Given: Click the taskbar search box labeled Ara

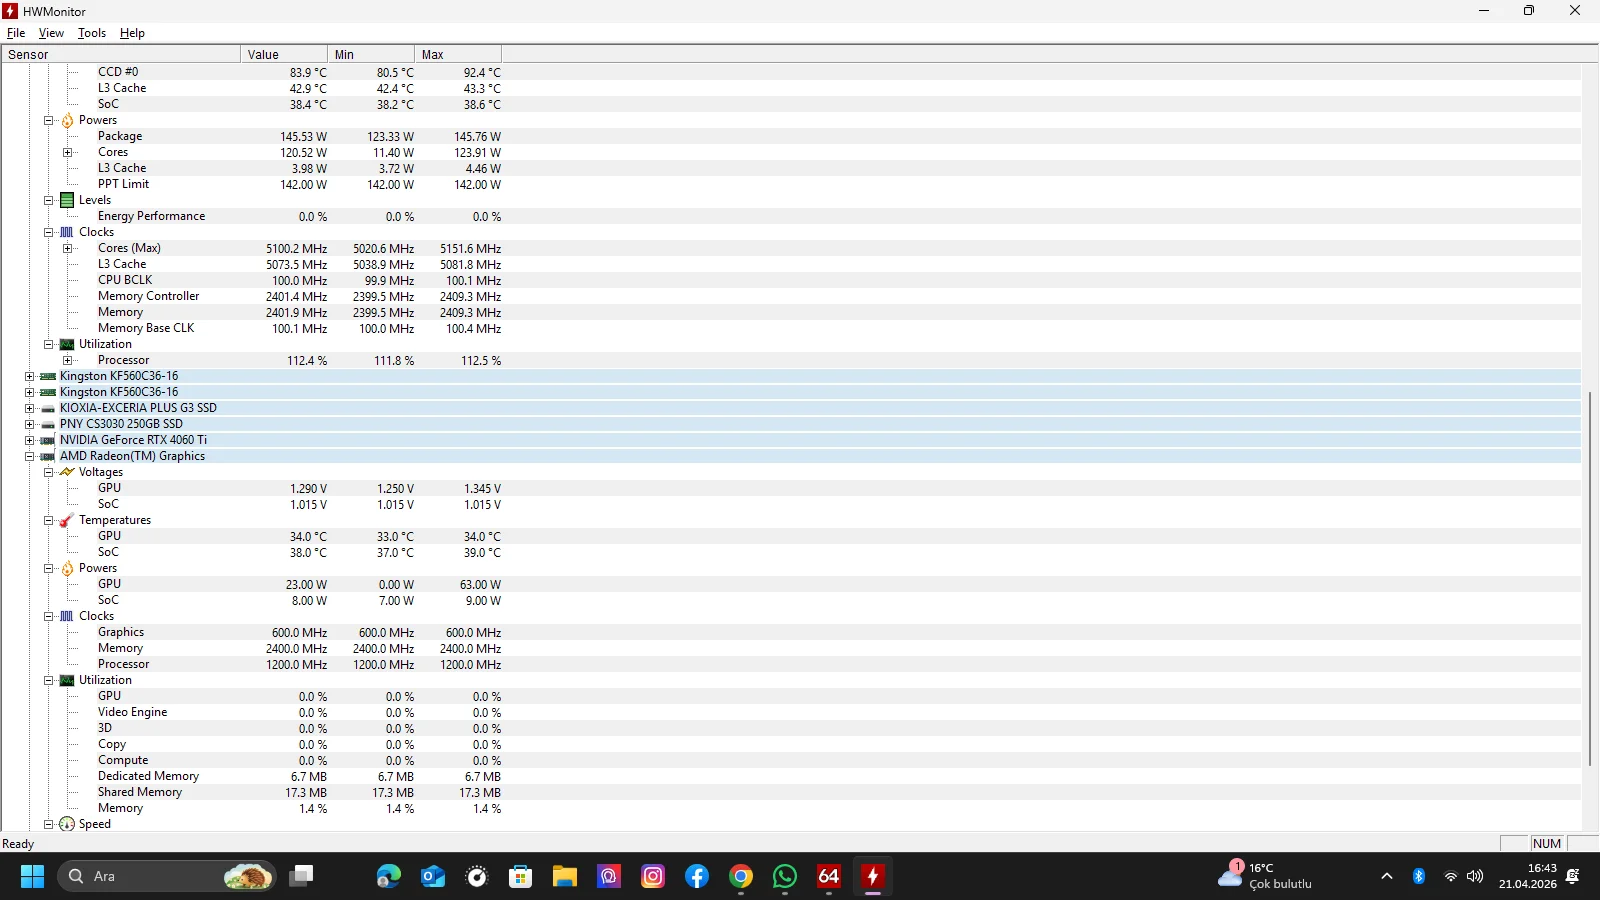Looking at the screenshot, I should click(167, 876).
